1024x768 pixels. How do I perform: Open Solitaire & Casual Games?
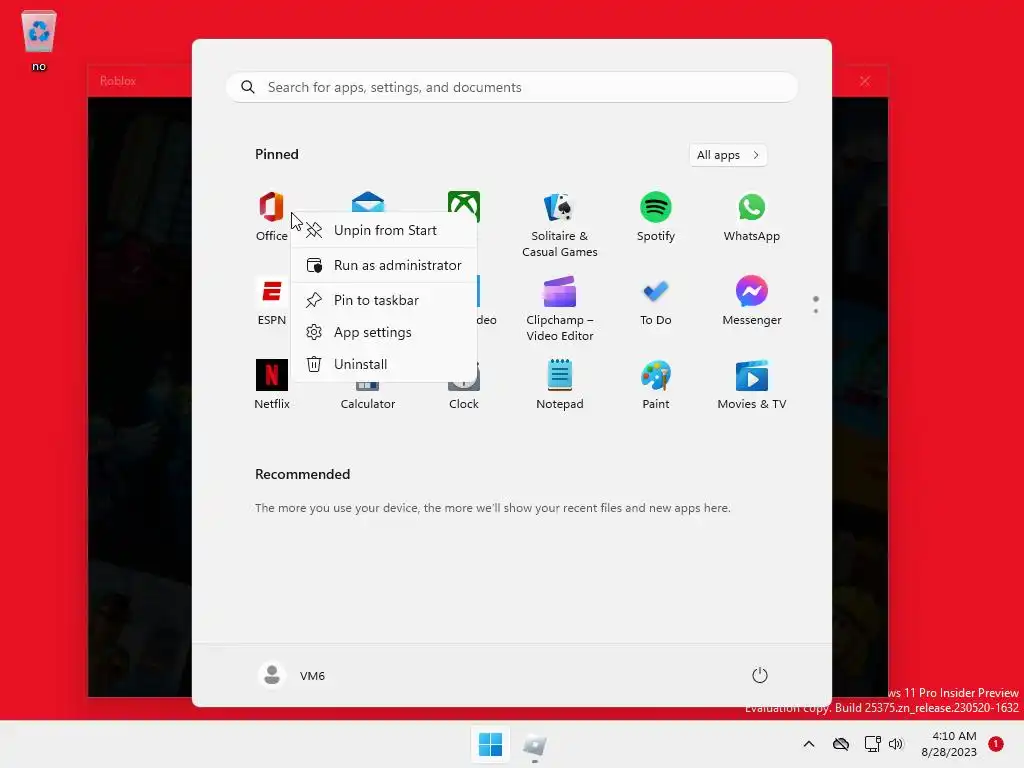tap(560, 224)
